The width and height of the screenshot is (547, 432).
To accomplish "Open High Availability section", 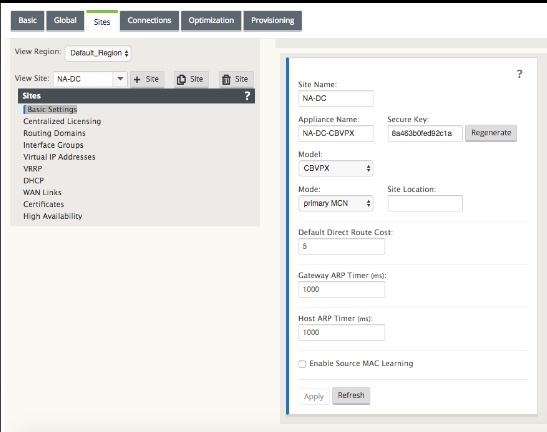I will 53,216.
